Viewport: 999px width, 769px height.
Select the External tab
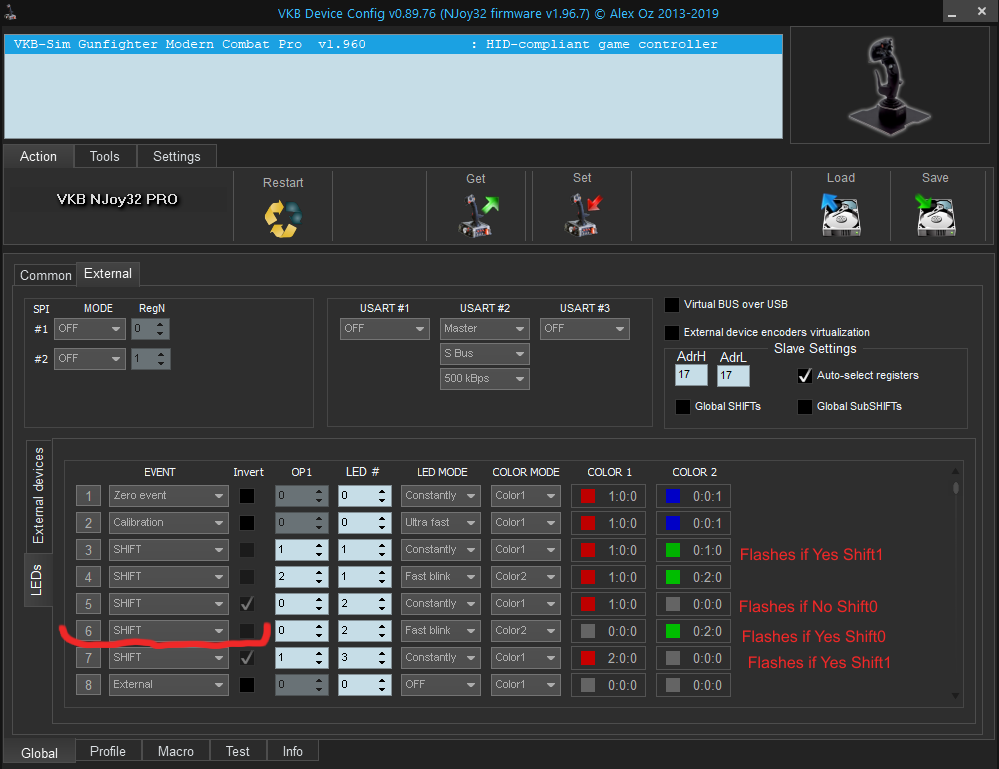click(108, 273)
